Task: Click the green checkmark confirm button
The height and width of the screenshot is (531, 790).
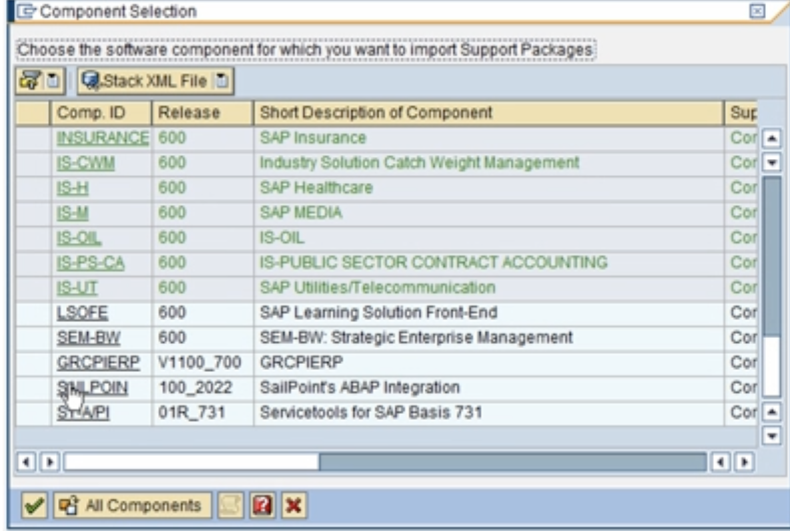Action: click(34, 505)
